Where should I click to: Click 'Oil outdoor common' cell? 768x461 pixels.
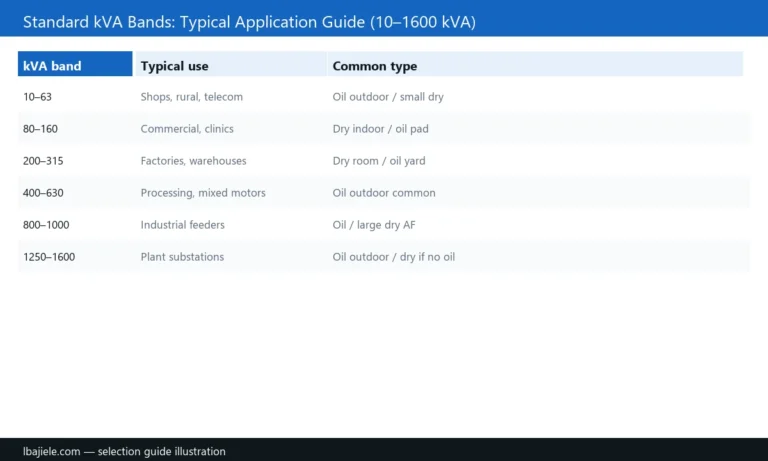tap(384, 193)
